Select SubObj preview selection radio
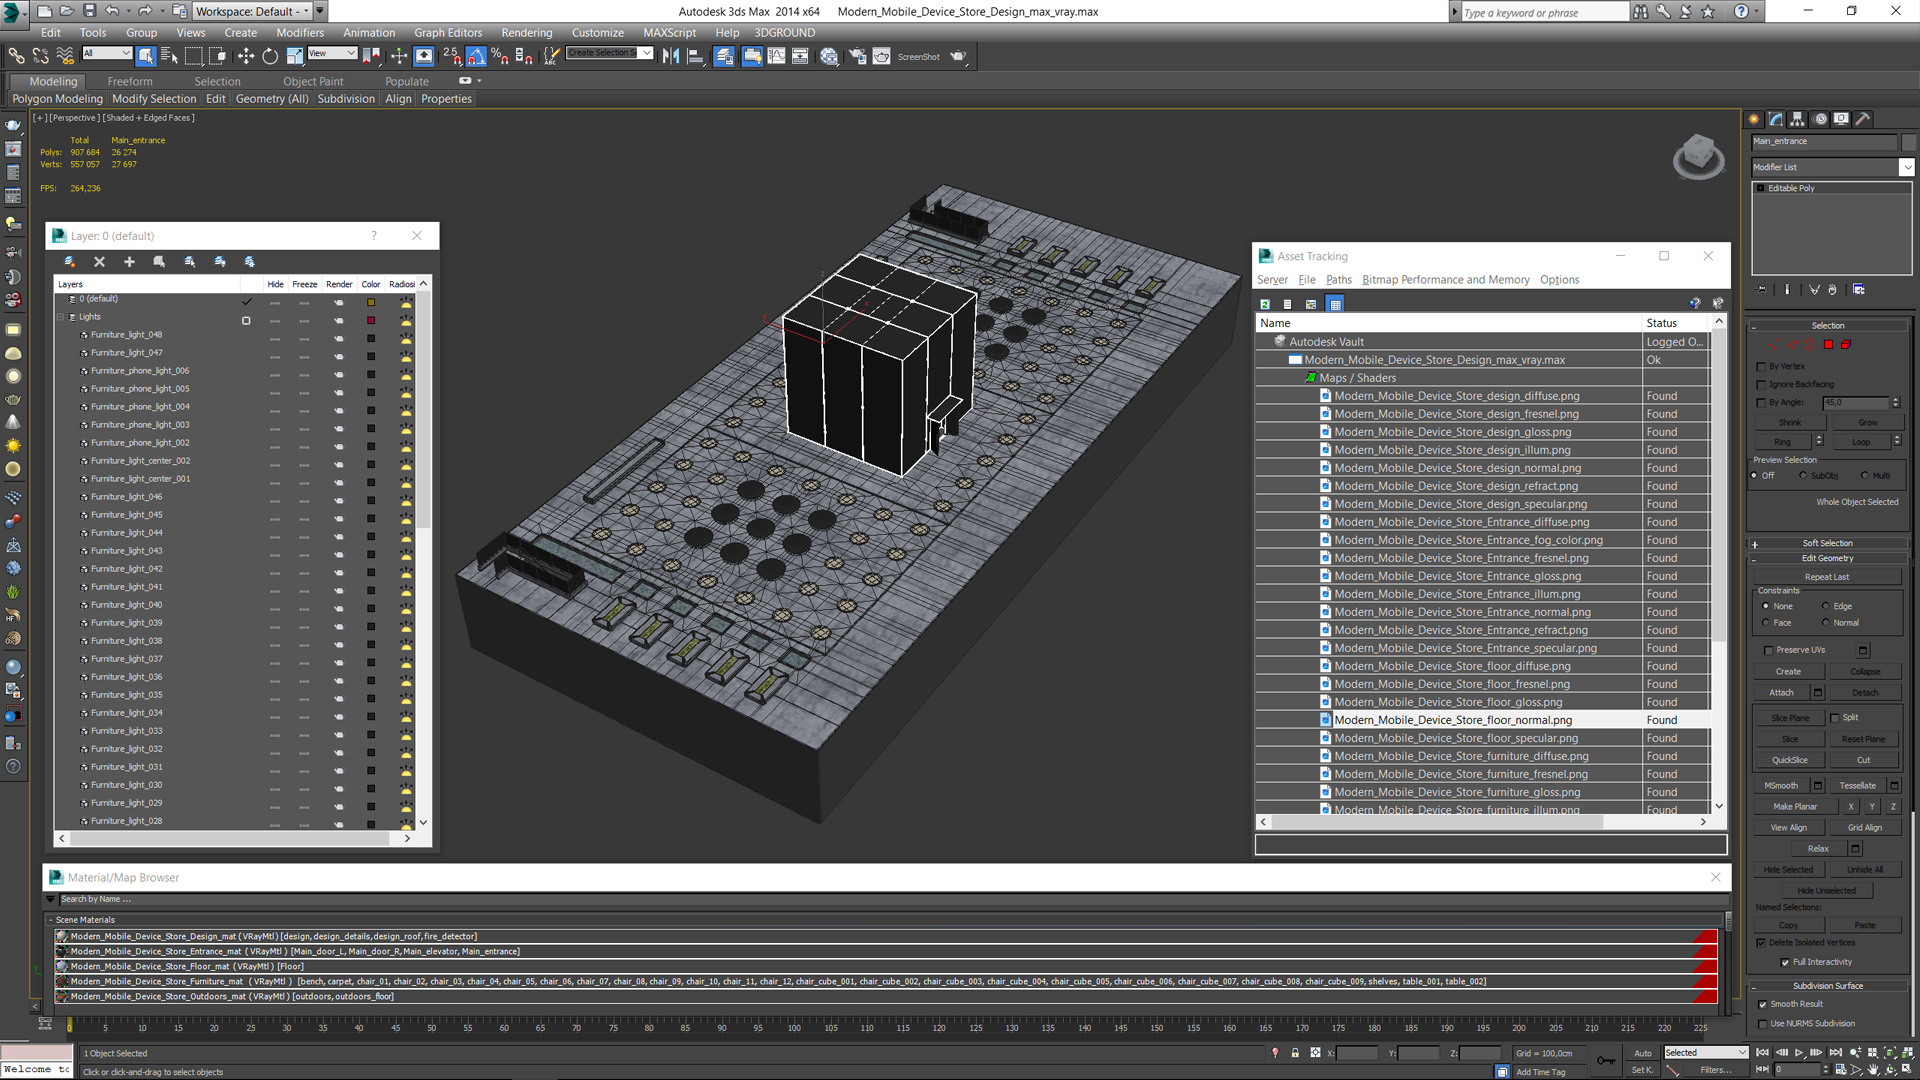1920x1080 pixels. (1803, 476)
